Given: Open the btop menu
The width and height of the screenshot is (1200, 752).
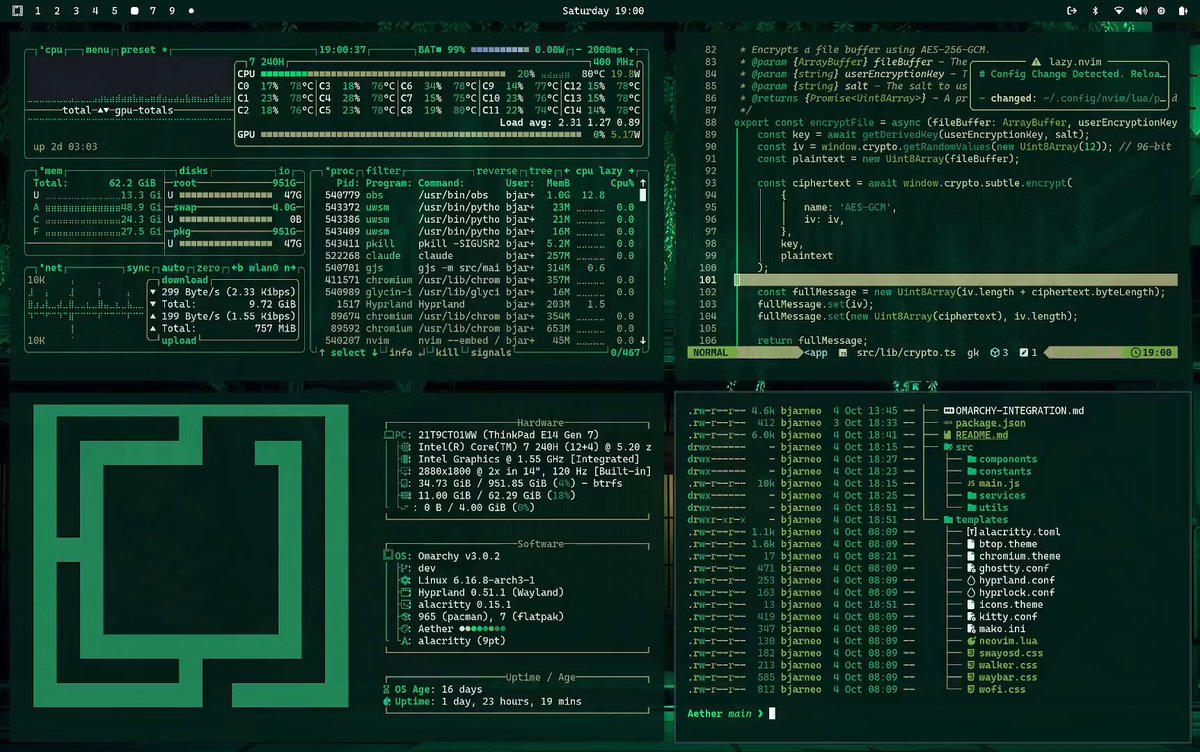Looking at the screenshot, I should pyautogui.click(x=98, y=50).
